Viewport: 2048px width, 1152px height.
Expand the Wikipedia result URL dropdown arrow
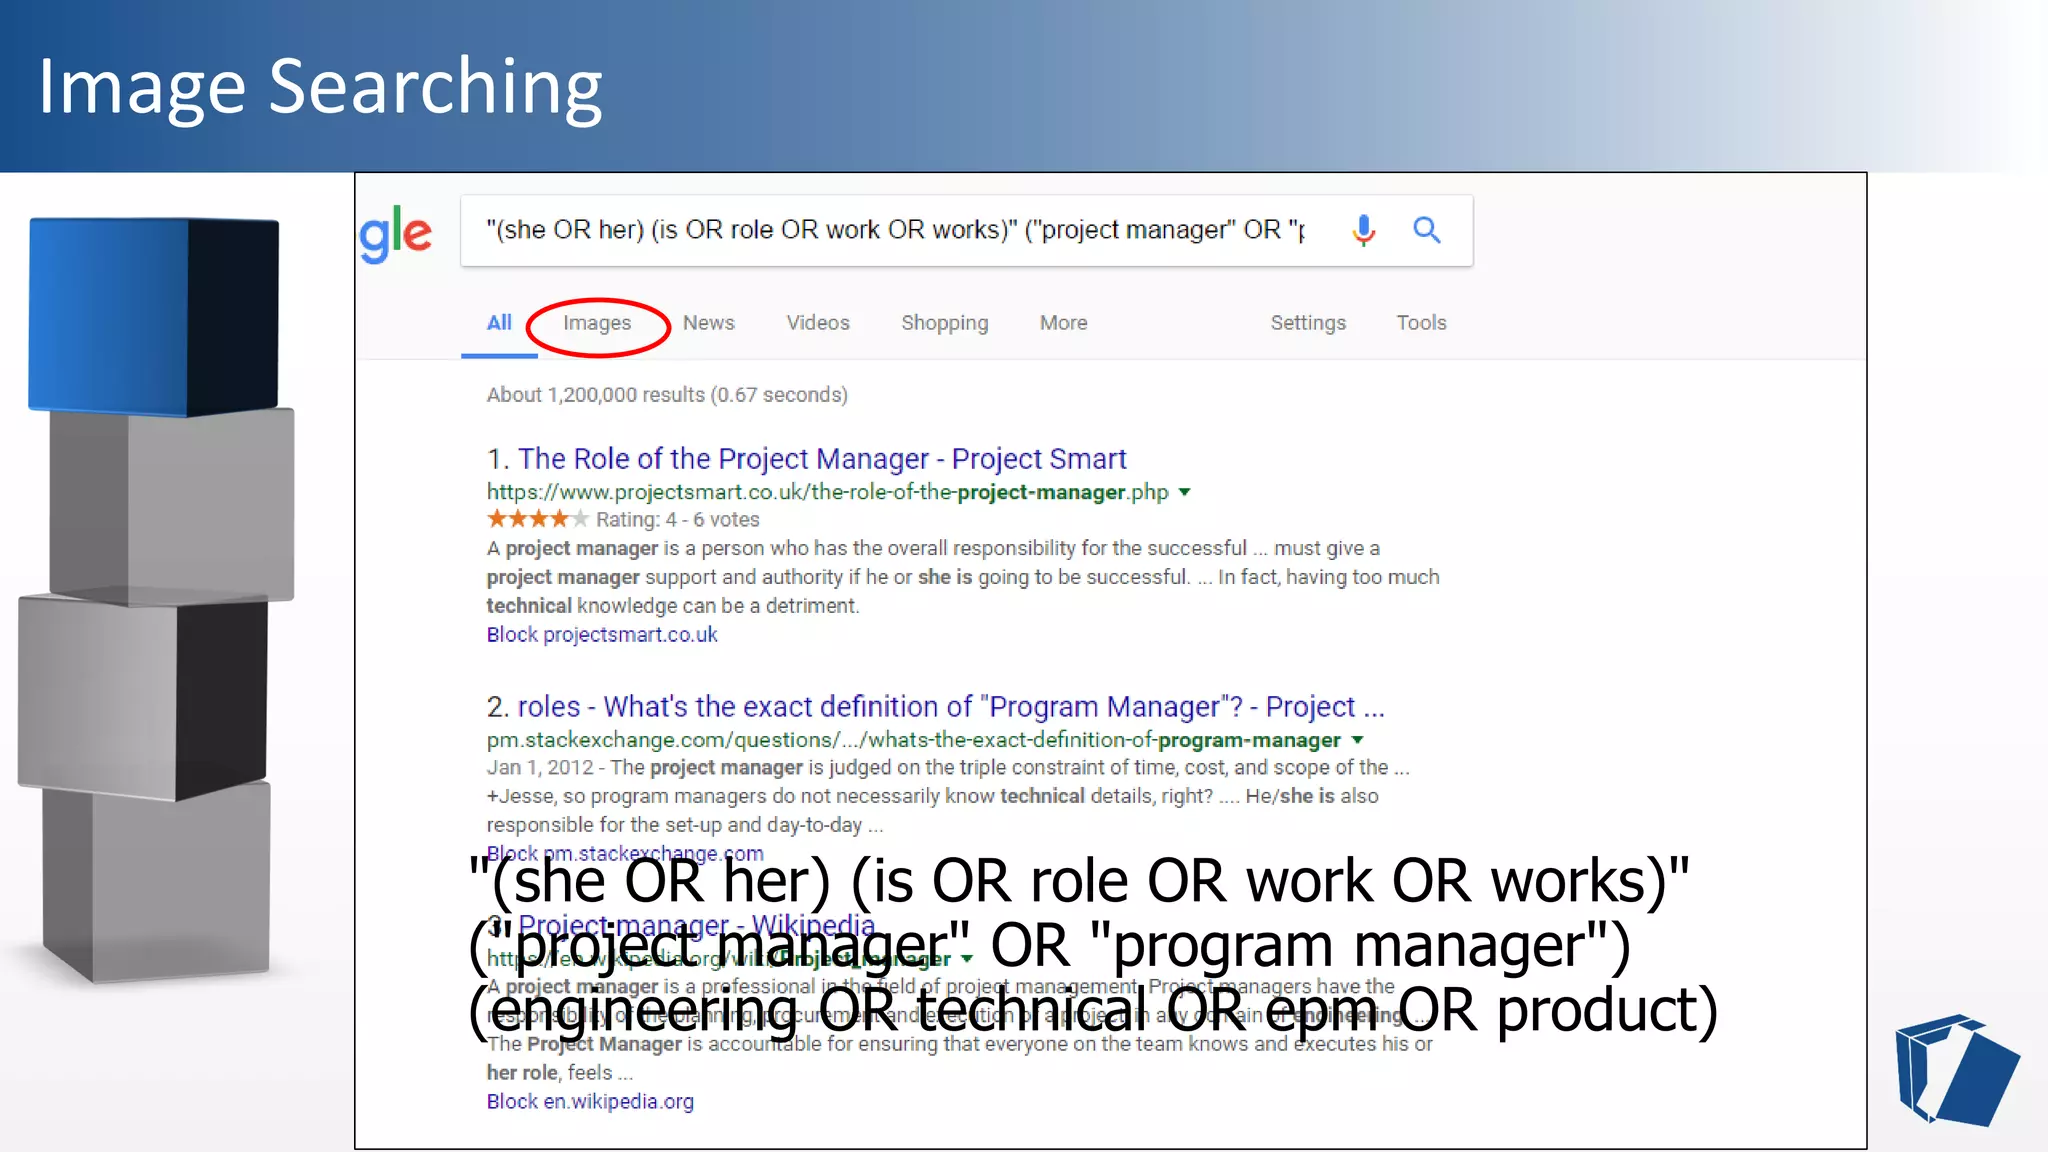tap(966, 959)
